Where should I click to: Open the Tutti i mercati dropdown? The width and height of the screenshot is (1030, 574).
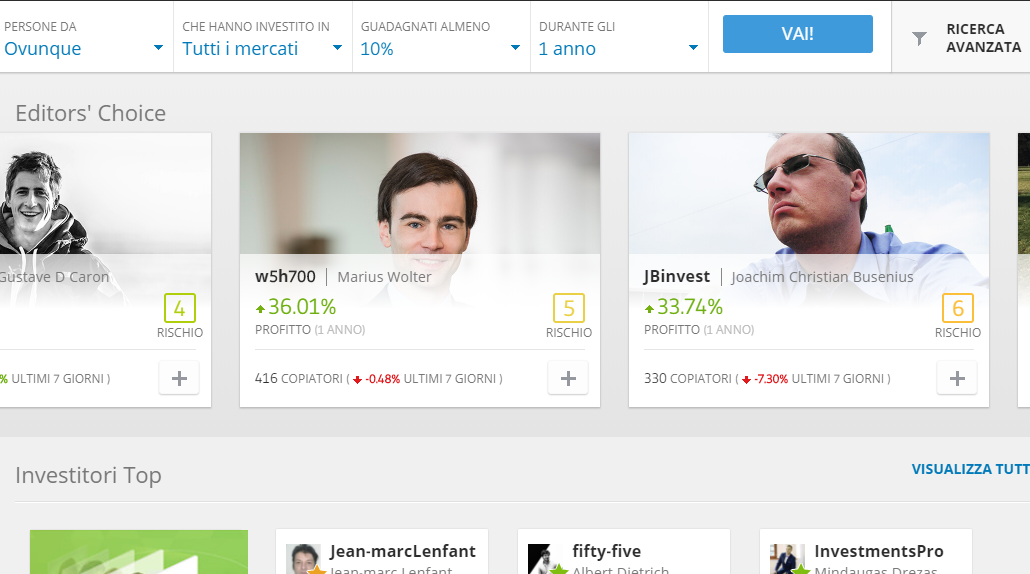click(263, 37)
